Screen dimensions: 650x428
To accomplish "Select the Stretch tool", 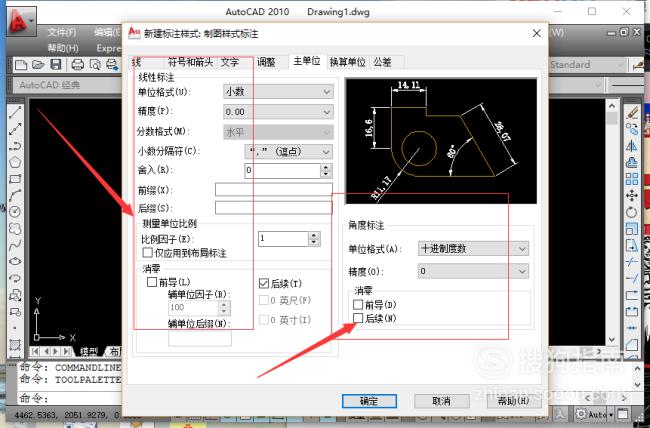I will click(632, 245).
